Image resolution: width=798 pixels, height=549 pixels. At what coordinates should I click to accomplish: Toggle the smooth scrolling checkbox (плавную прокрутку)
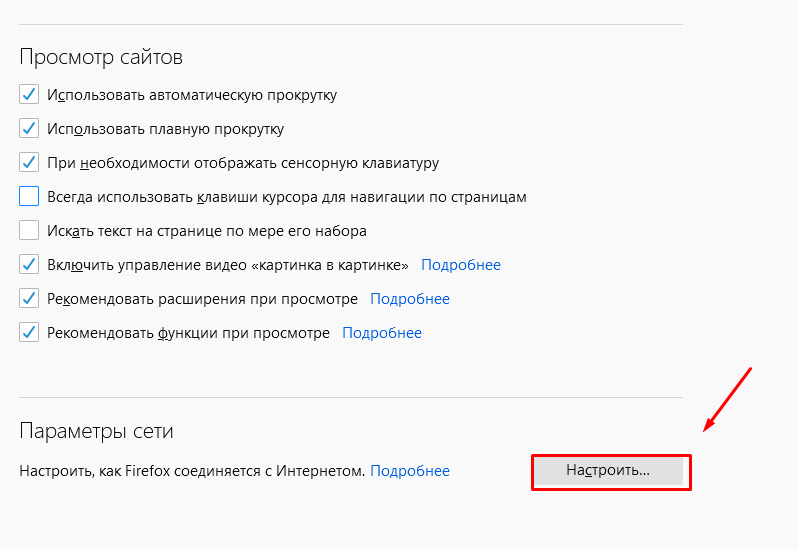point(29,129)
